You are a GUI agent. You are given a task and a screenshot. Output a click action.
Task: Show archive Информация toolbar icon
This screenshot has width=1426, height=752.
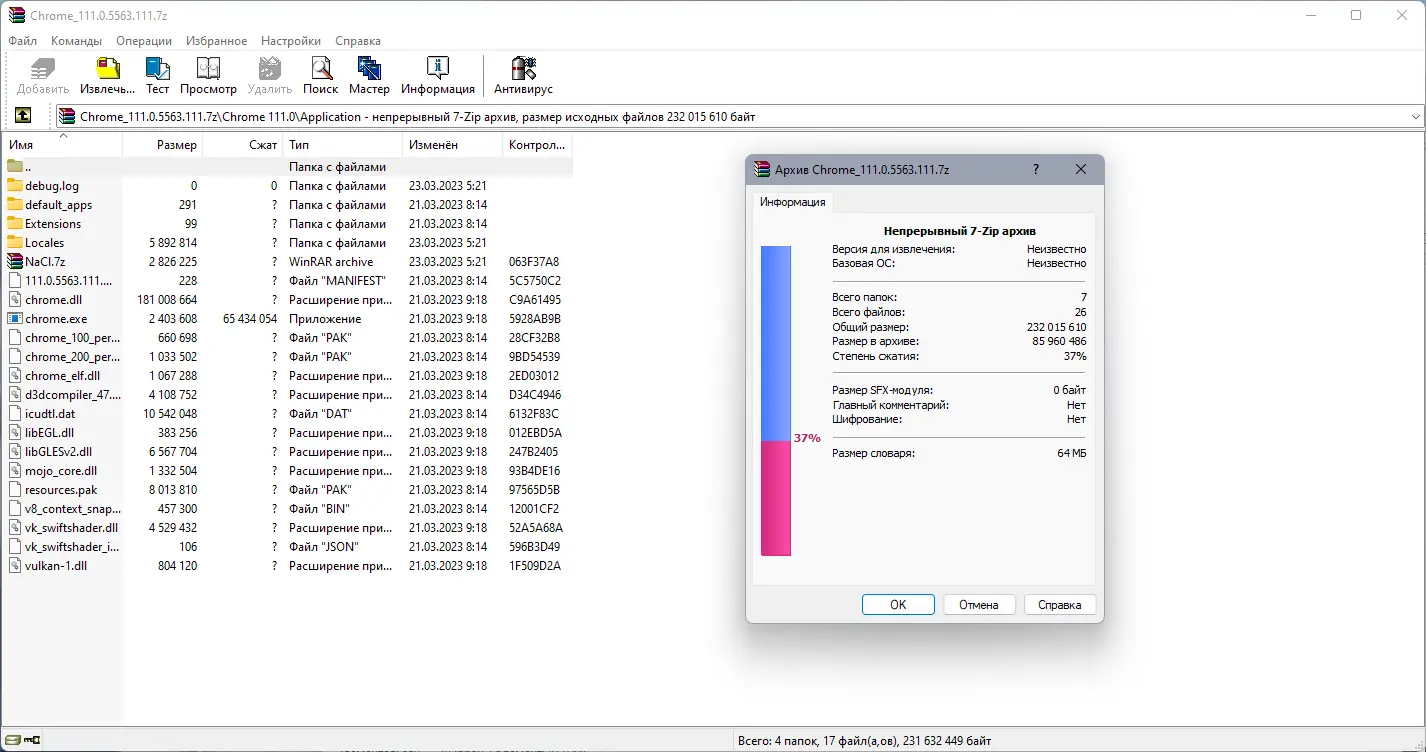tap(437, 70)
